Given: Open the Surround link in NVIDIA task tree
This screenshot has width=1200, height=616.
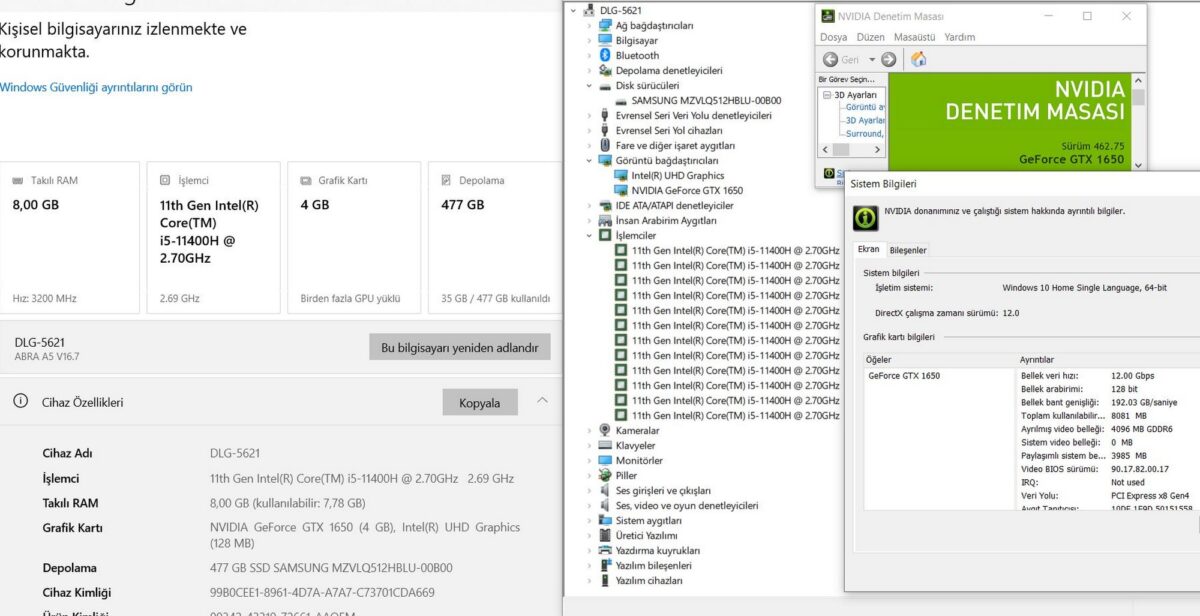Looking at the screenshot, I should [864, 133].
